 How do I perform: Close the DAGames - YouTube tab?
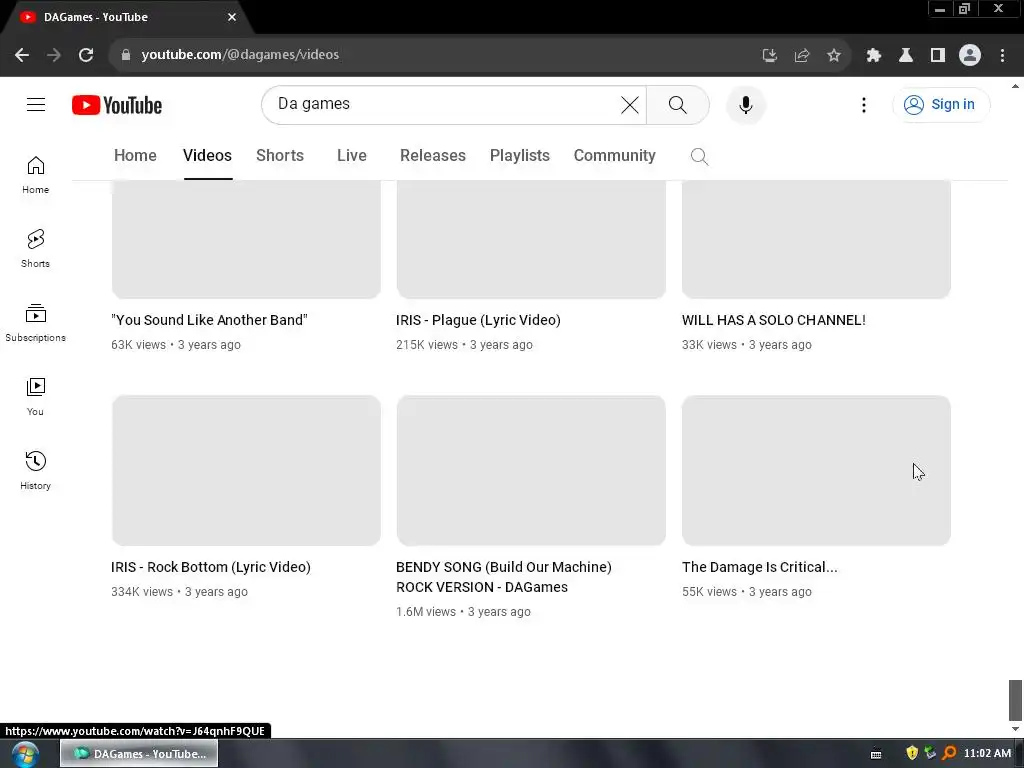[x=232, y=17]
